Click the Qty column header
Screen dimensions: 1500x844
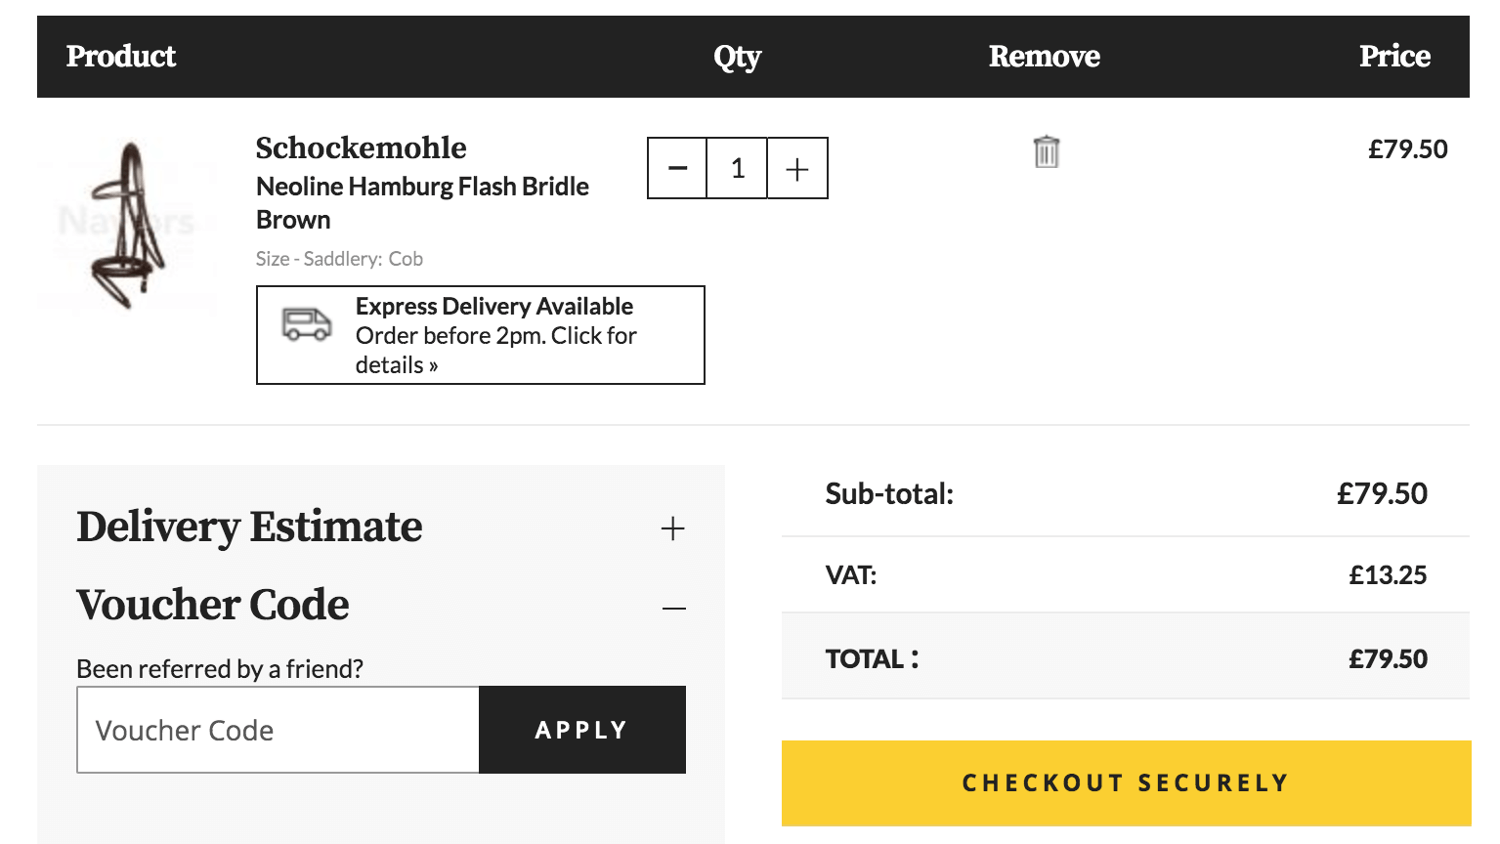click(737, 57)
